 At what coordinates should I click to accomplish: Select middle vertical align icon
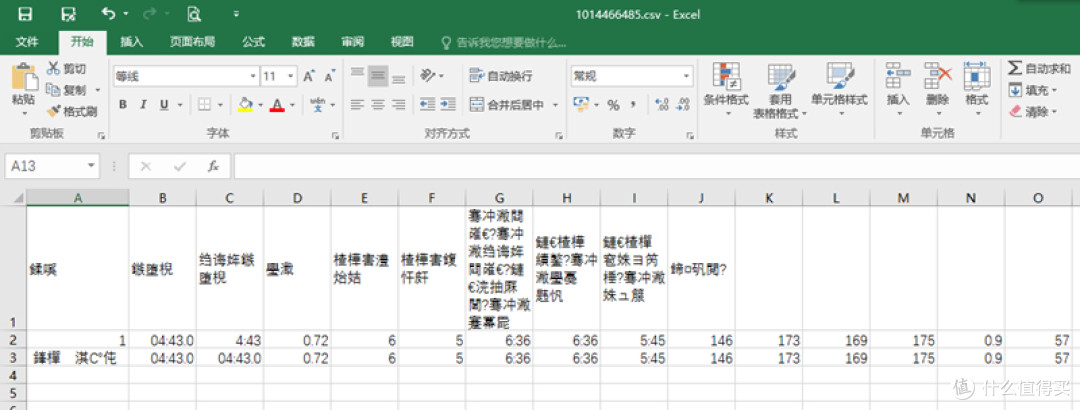pyautogui.click(x=377, y=75)
